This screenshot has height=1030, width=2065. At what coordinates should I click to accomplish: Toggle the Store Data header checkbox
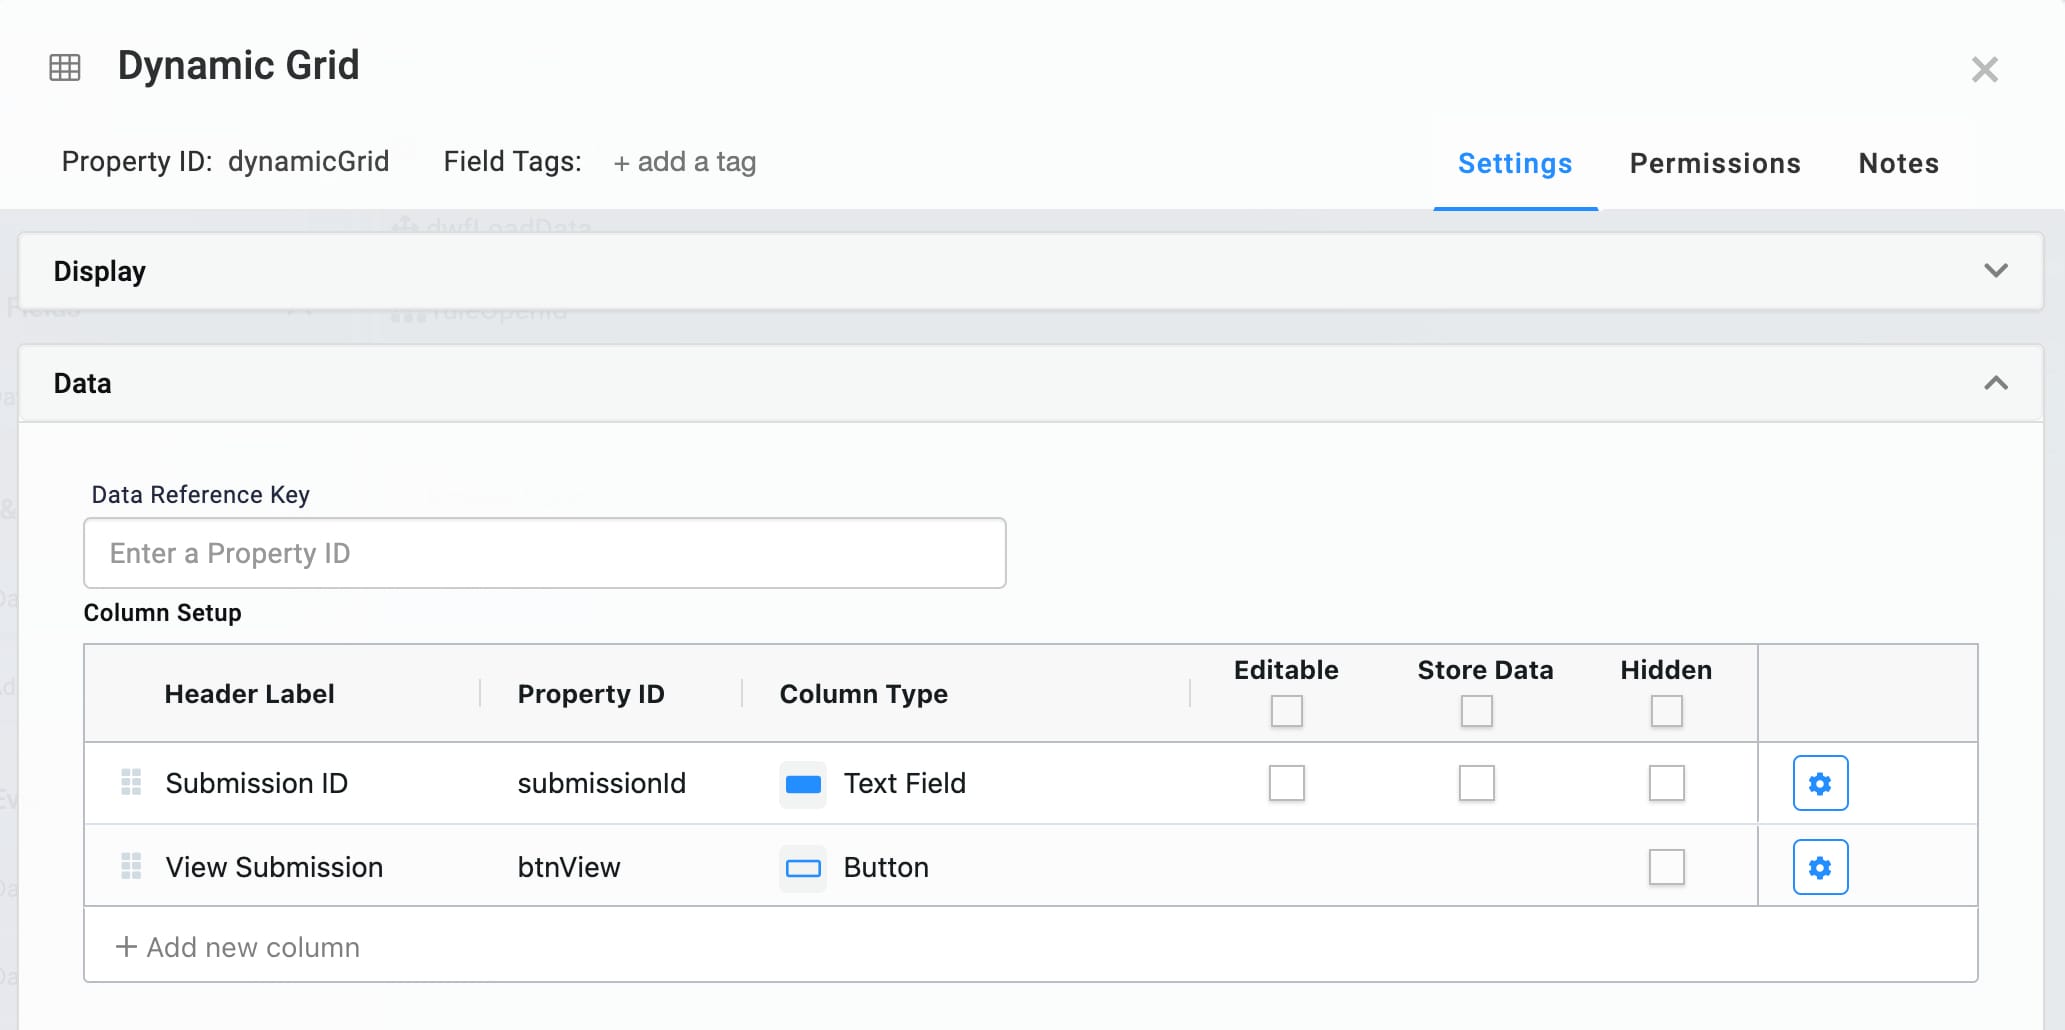pyautogui.click(x=1476, y=711)
